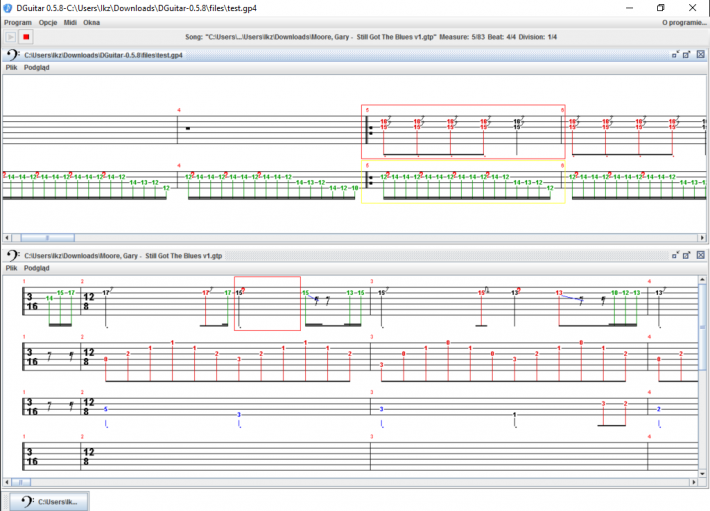Click the Song status text in toolbar

pyautogui.click(x=371, y=37)
